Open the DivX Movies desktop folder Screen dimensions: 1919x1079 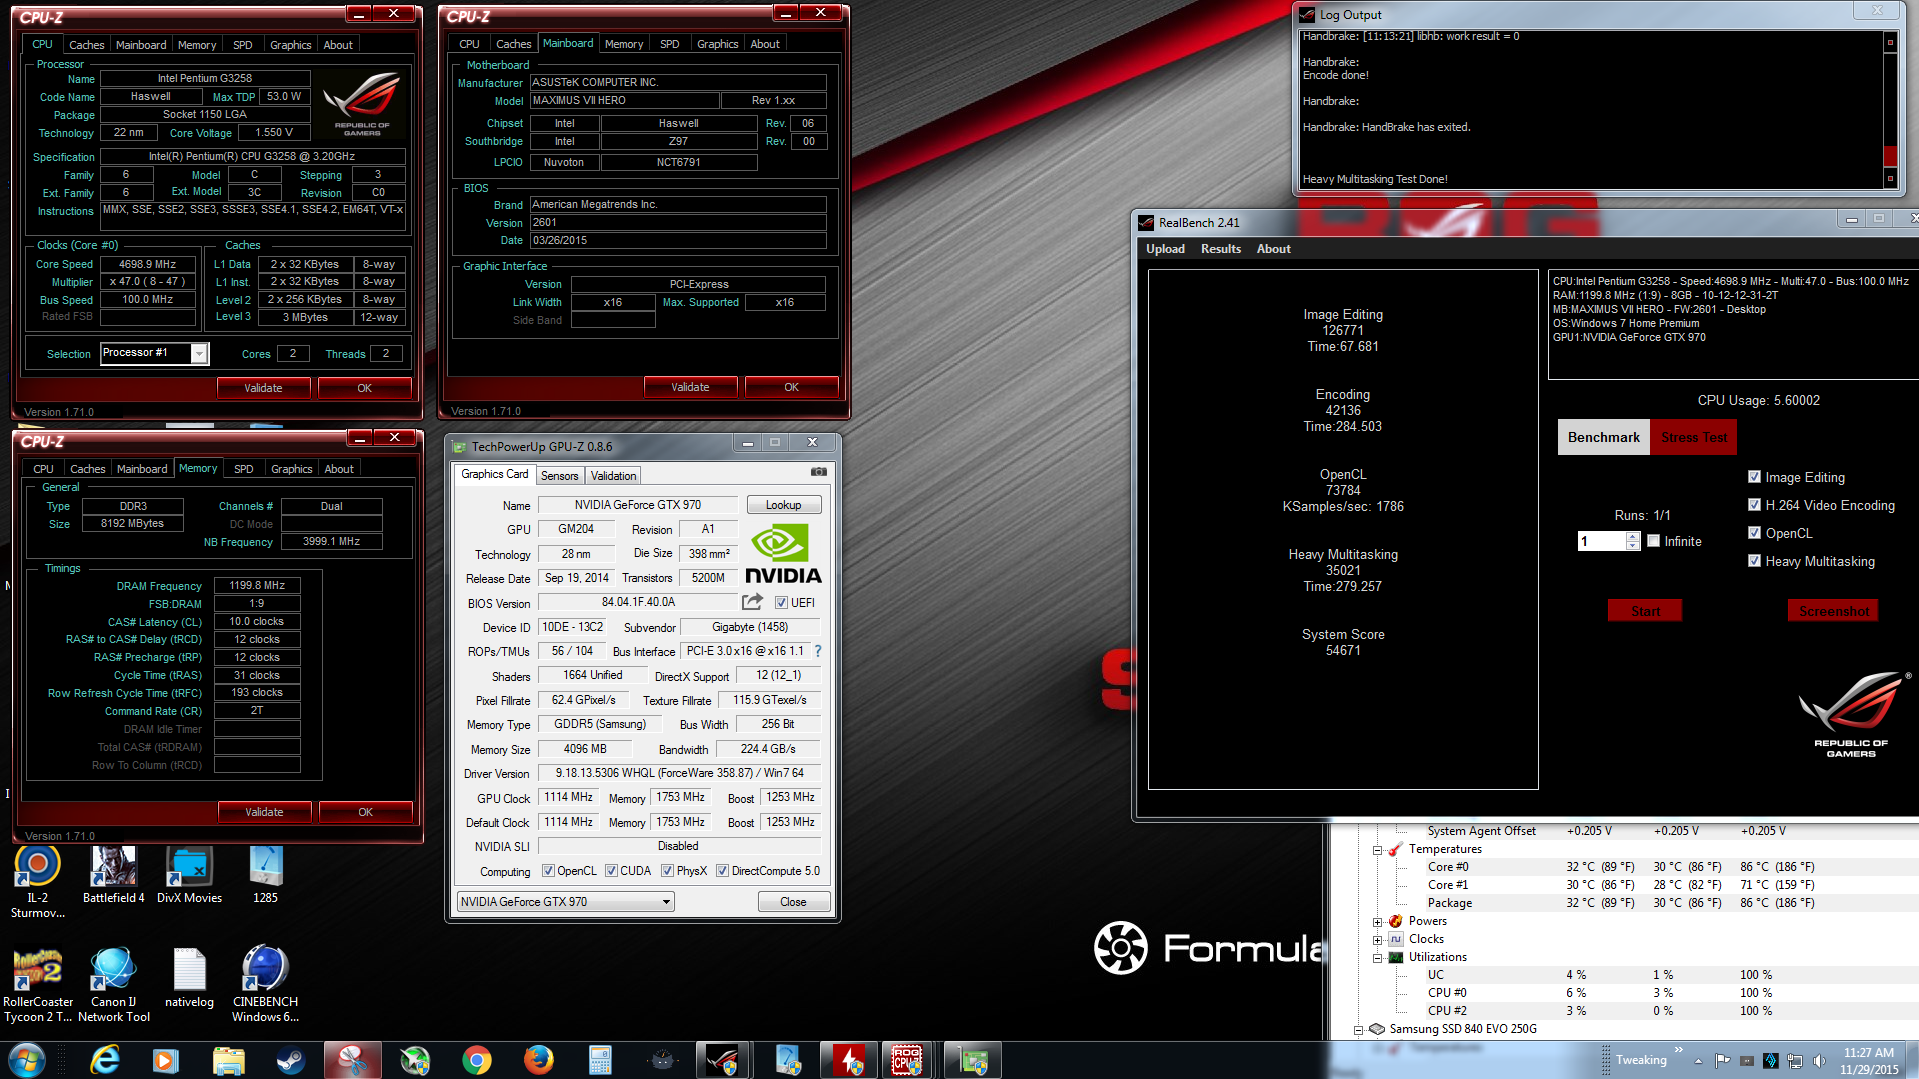click(189, 875)
